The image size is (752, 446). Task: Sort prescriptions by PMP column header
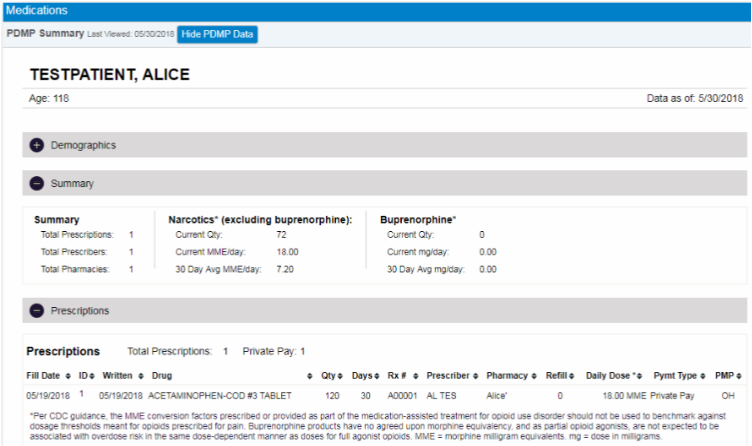coord(727,376)
